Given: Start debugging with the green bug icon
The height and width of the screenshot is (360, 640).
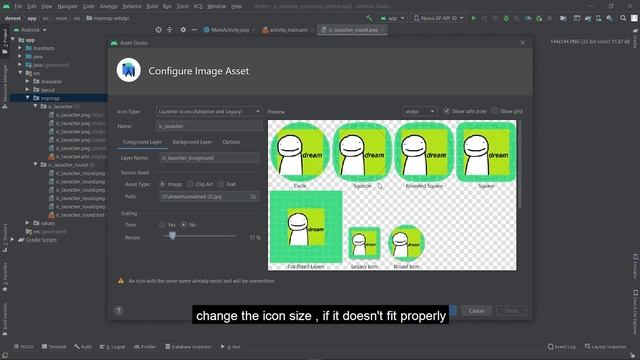Looking at the screenshot, I should pyautogui.click(x=506, y=18).
